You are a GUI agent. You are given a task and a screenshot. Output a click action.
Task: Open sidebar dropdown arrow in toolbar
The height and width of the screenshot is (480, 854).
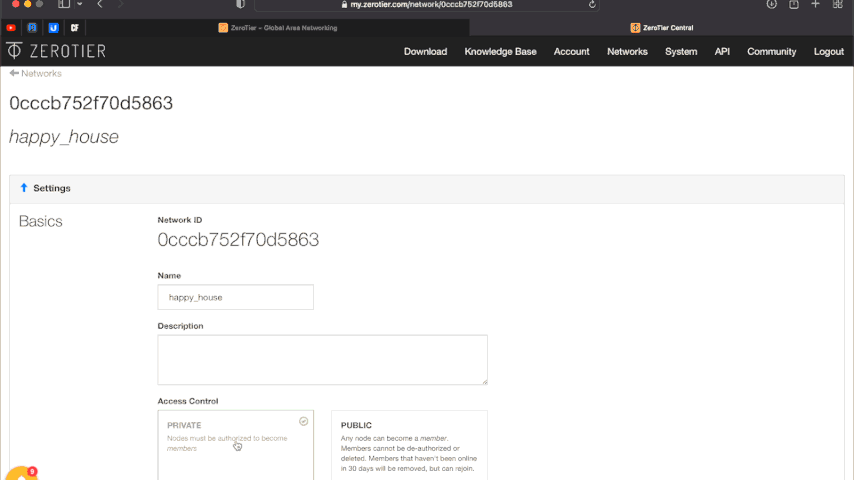pyautogui.click(x=80, y=4)
